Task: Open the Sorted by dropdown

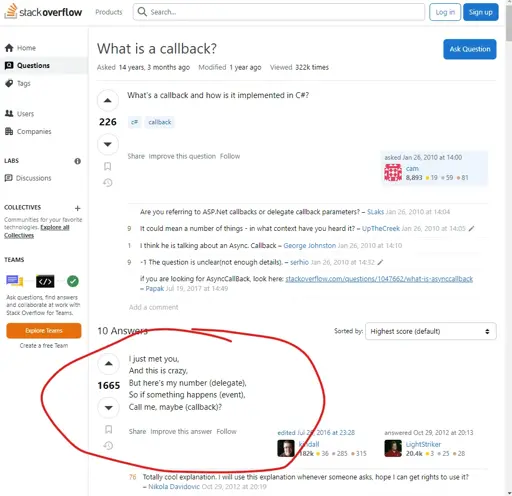Action: pyautogui.click(x=430, y=331)
